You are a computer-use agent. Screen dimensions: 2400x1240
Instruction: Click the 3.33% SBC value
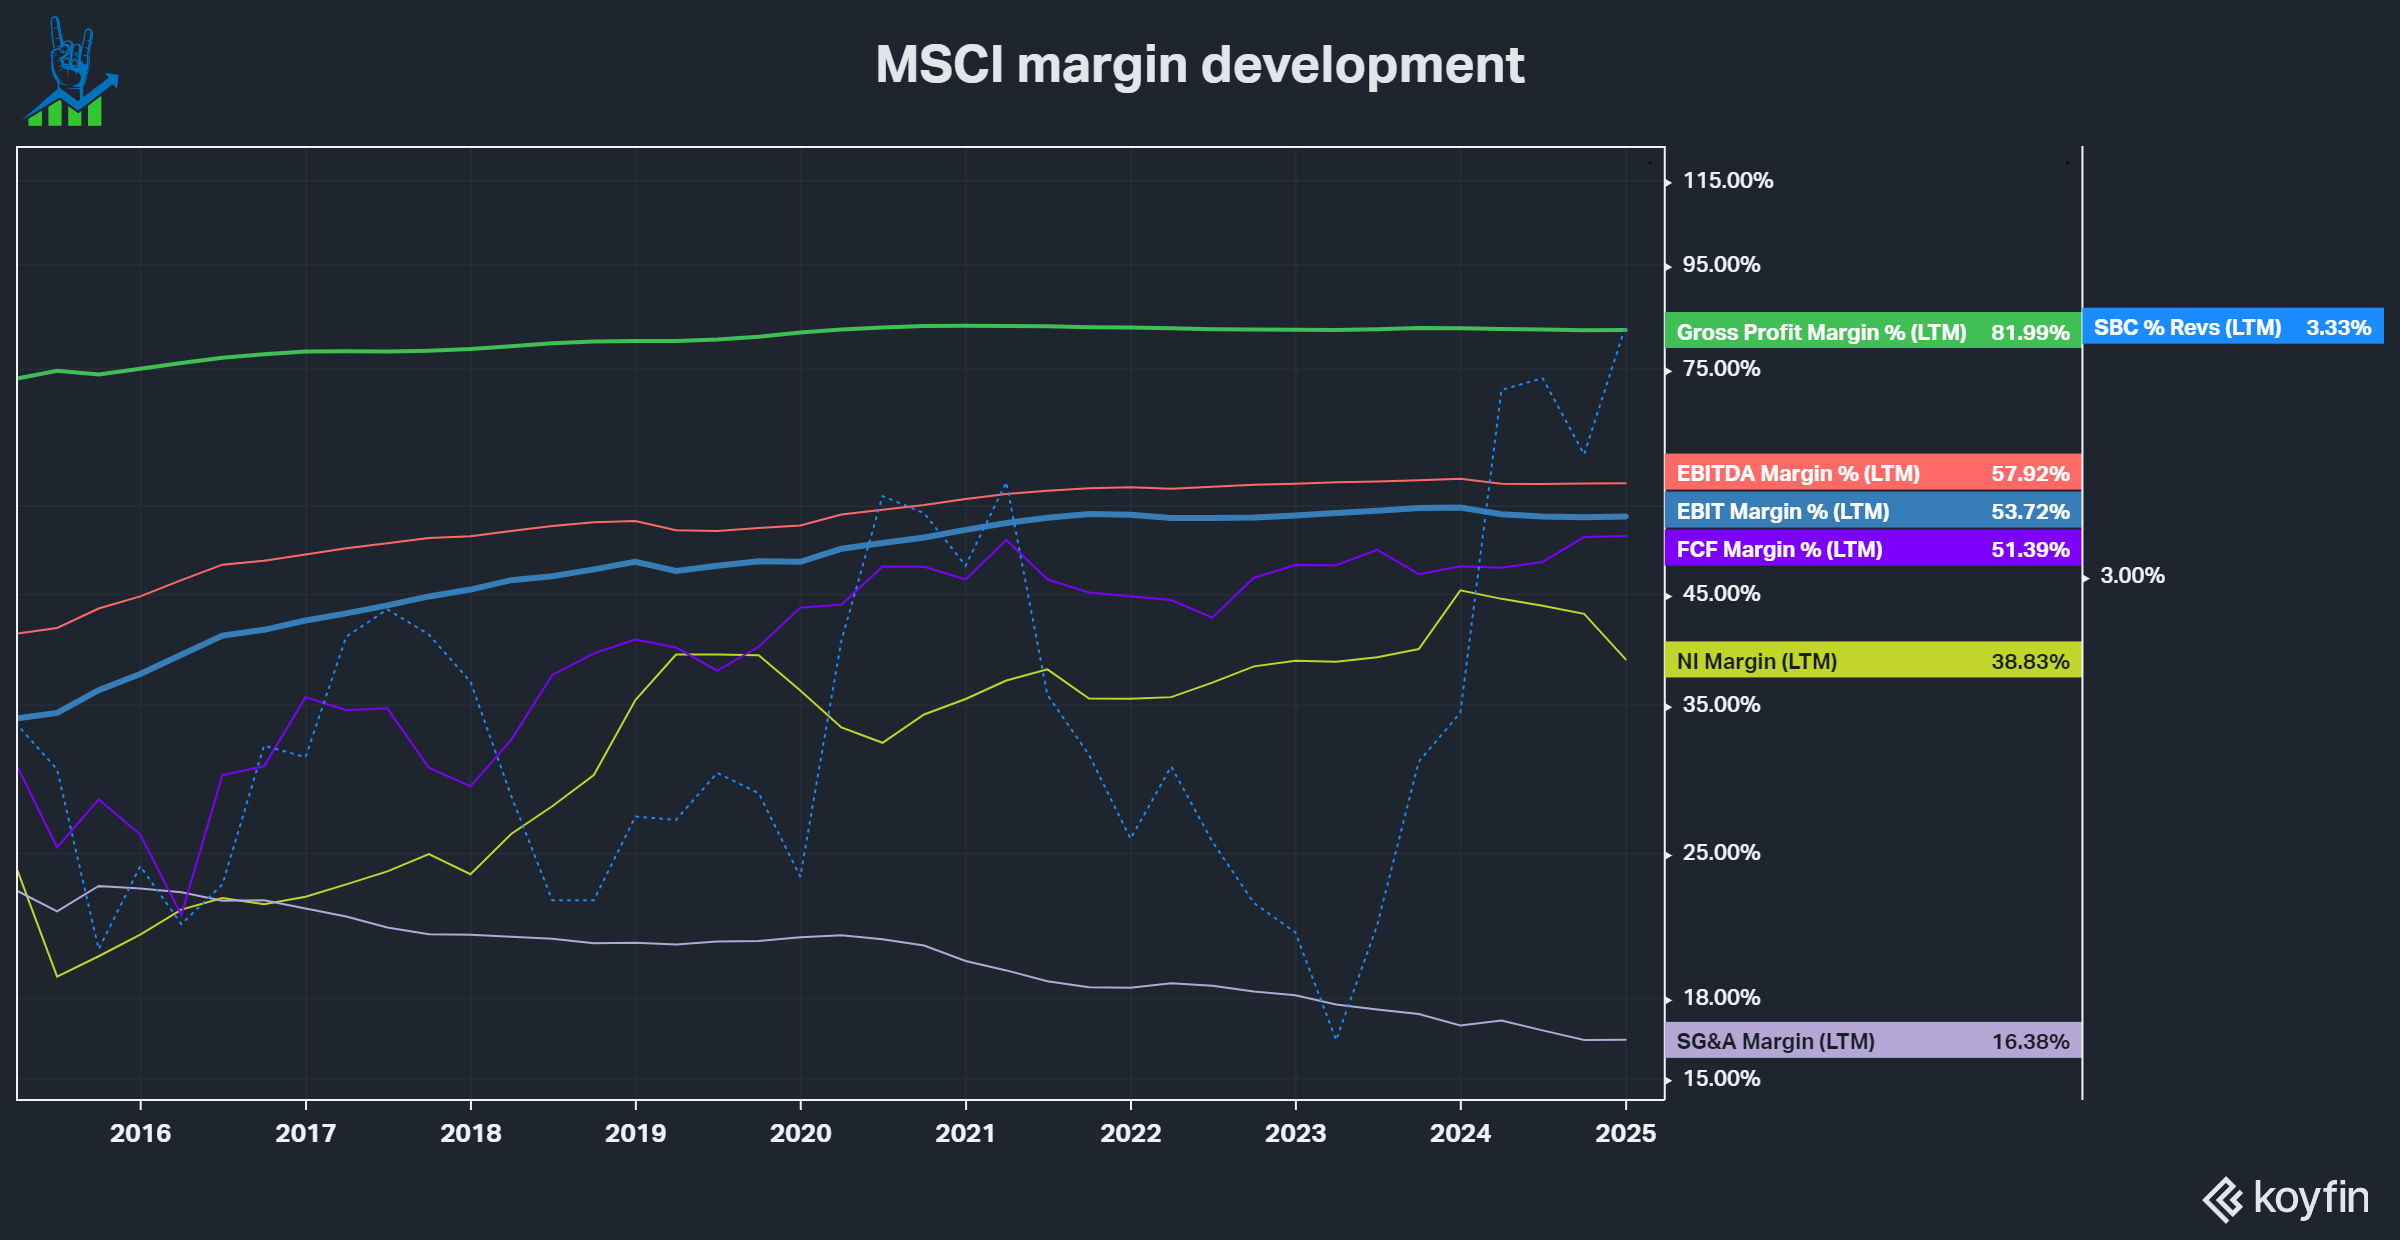coord(2338,327)
